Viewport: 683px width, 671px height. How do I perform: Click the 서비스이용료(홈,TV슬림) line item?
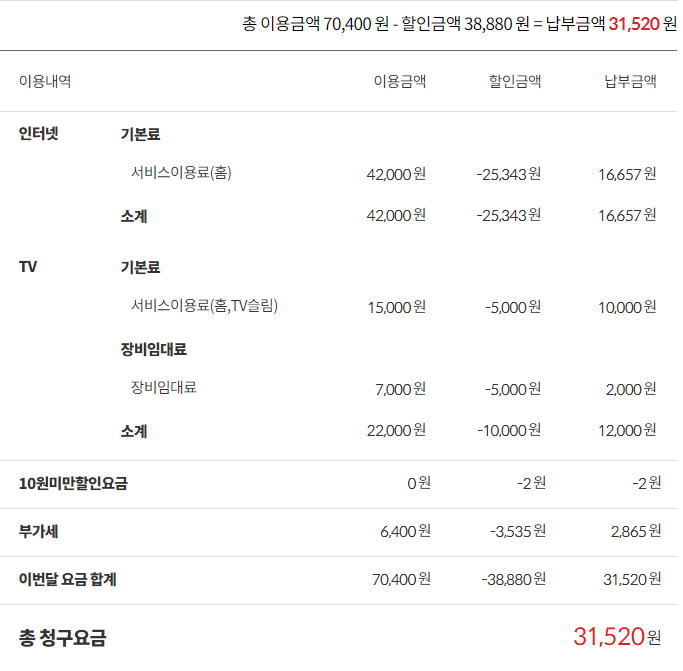tap(204, 306)
